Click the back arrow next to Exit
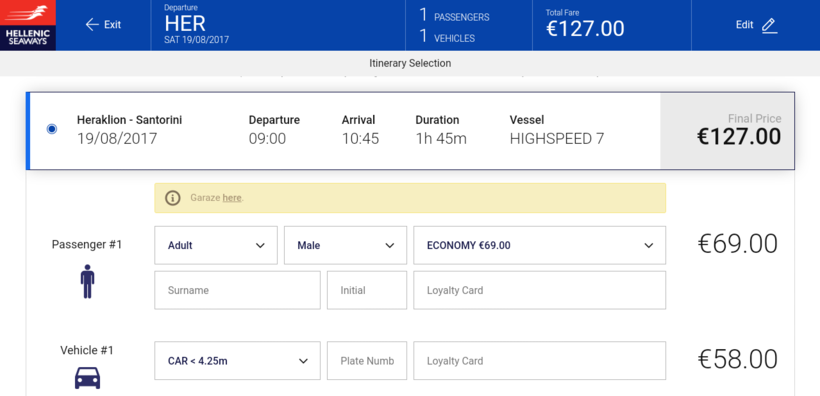 pos(92,25)
